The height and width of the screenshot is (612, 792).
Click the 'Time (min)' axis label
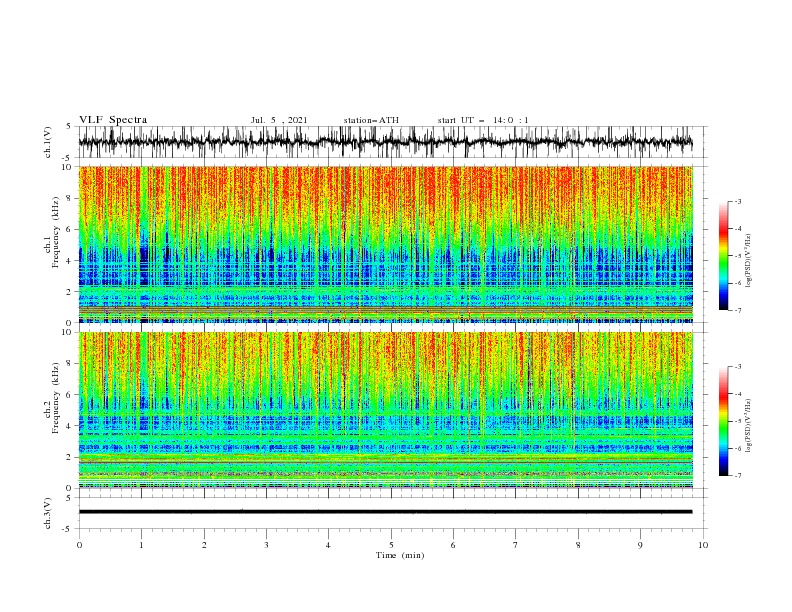click(400, 555)
